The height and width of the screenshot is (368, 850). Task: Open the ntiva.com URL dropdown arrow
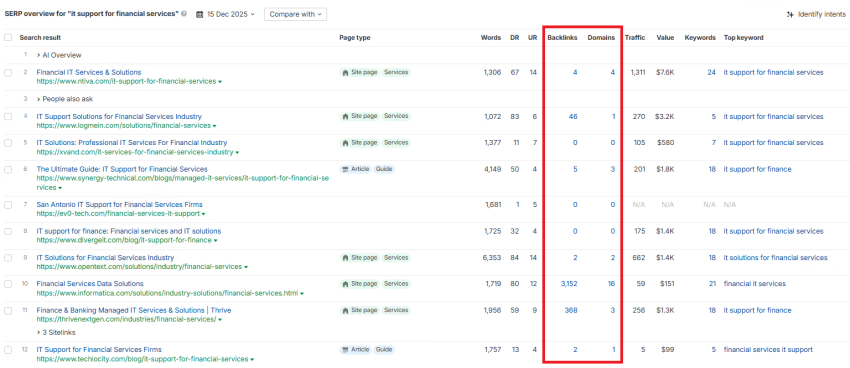(220, 82)
